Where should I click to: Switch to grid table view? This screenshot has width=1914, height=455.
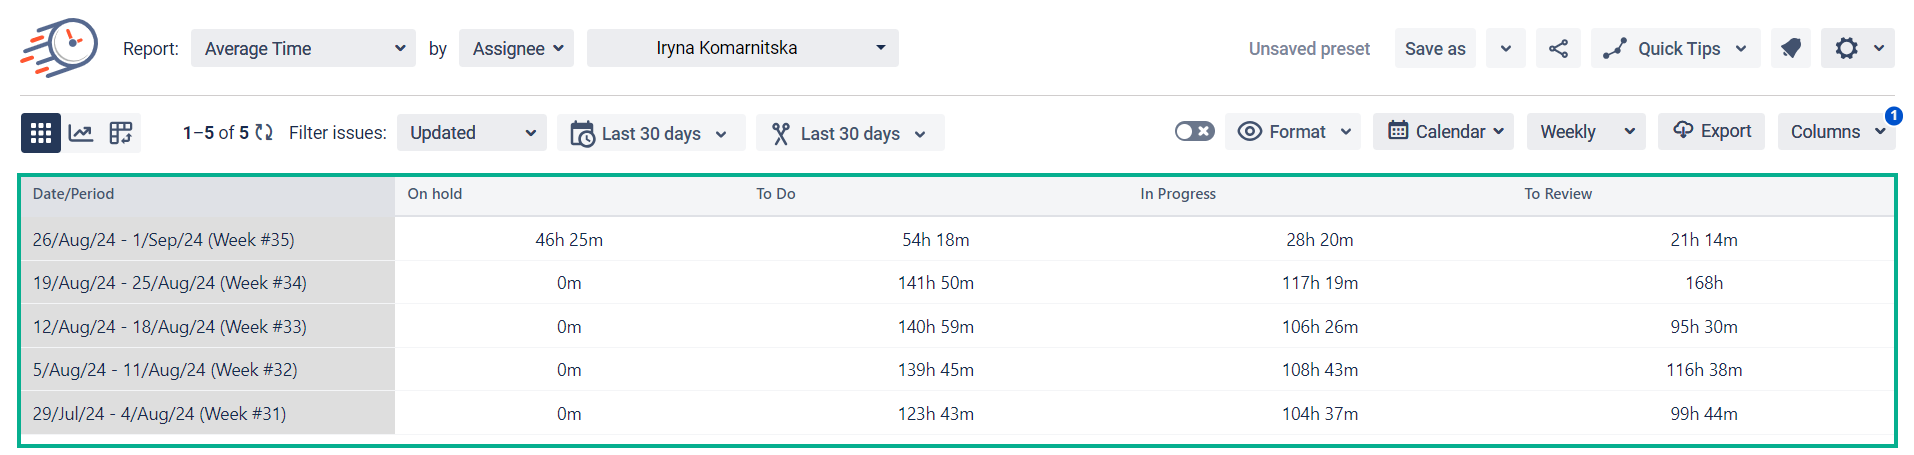[x=41, y=133]
